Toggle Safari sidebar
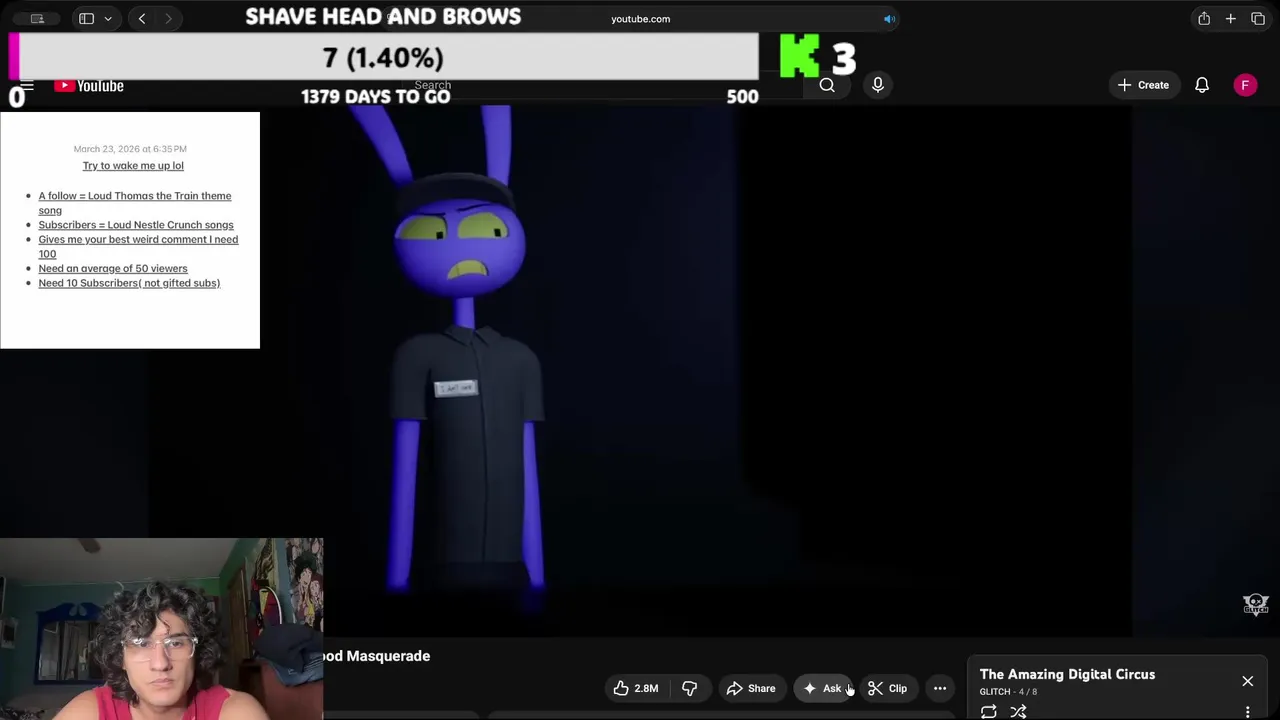This screenshot has height=720, width=1280. 86,18
